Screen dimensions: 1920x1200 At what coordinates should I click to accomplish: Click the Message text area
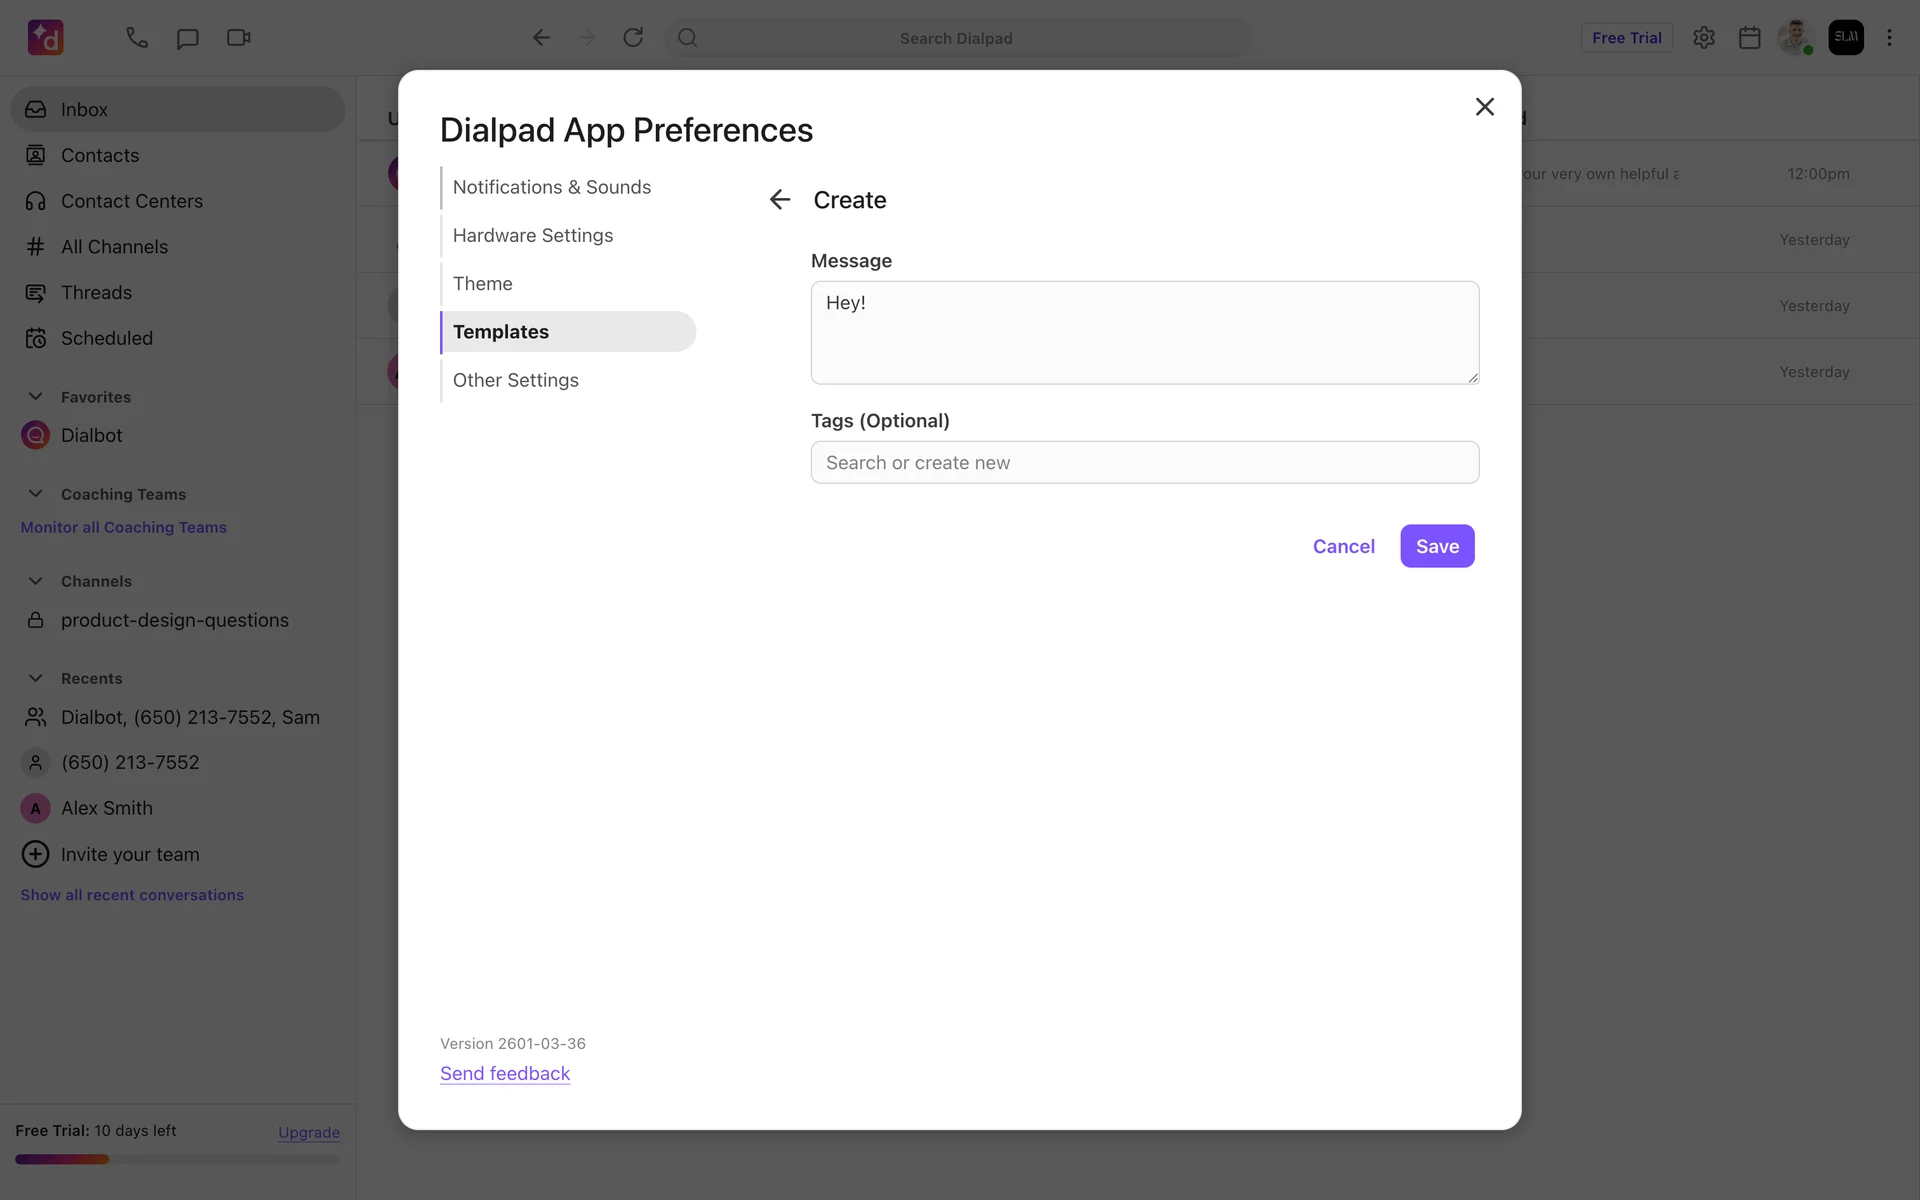[x=1144, y=333]
